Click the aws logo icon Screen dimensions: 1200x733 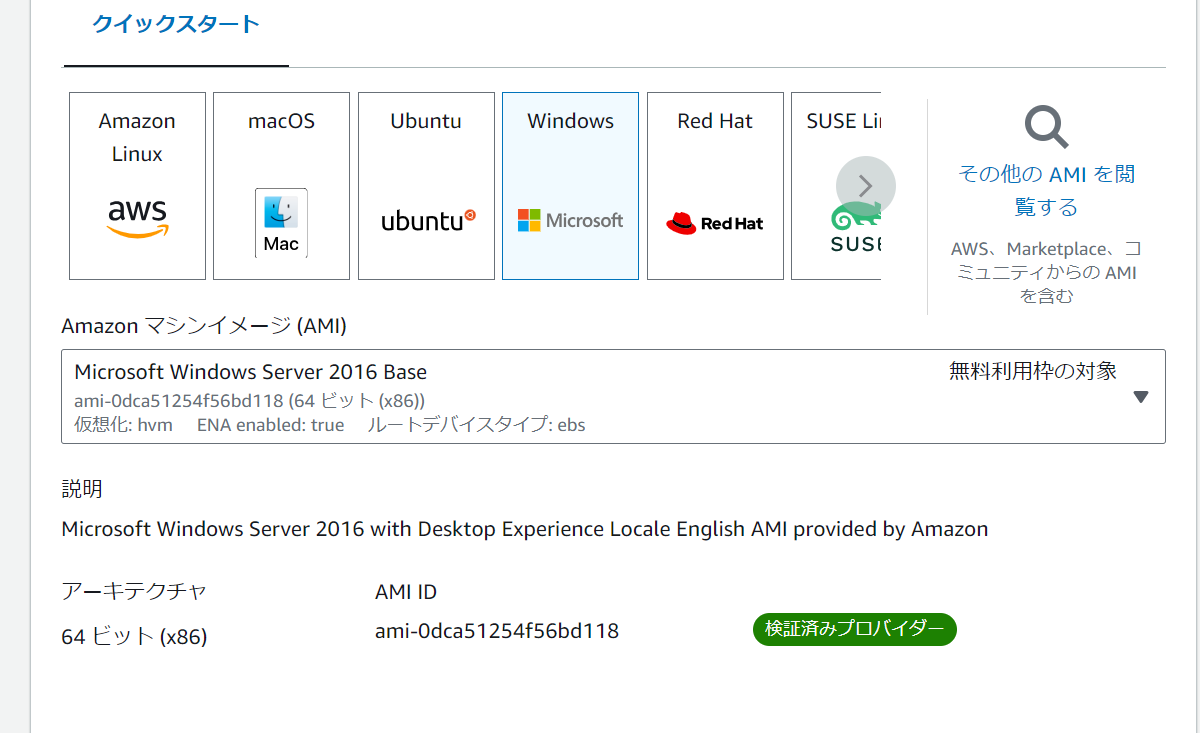137,218
